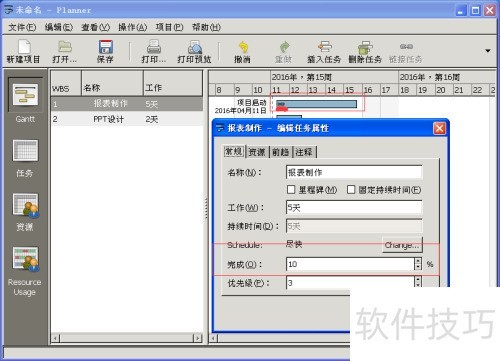Click the WBS column header

click(x=66, y=84)
